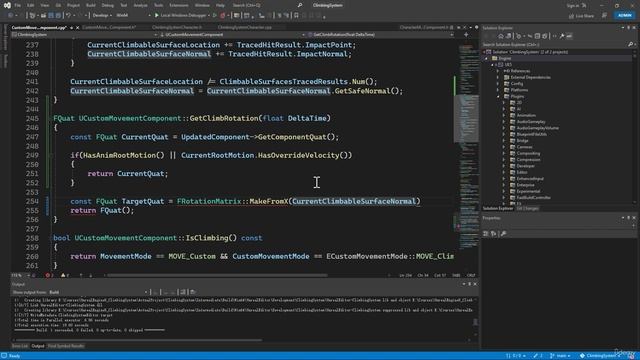The image size is (640, 360).
Task: Click Solution Explorer show all files icon
Action: click(544, 36)
